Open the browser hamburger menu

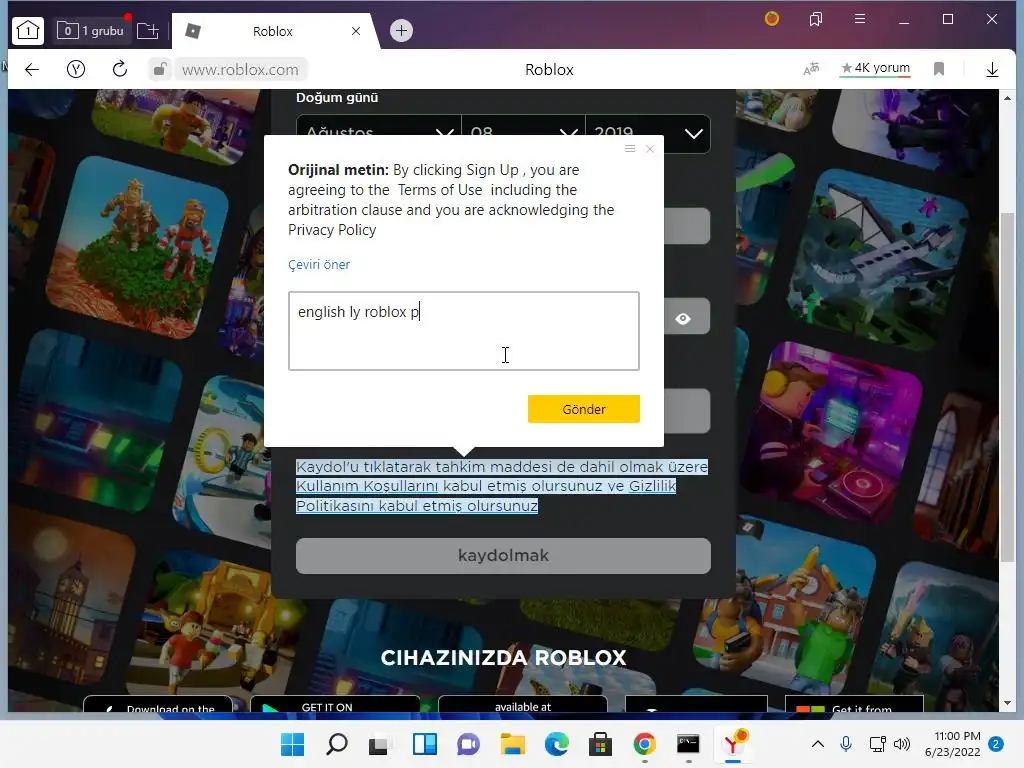[860, 19]
